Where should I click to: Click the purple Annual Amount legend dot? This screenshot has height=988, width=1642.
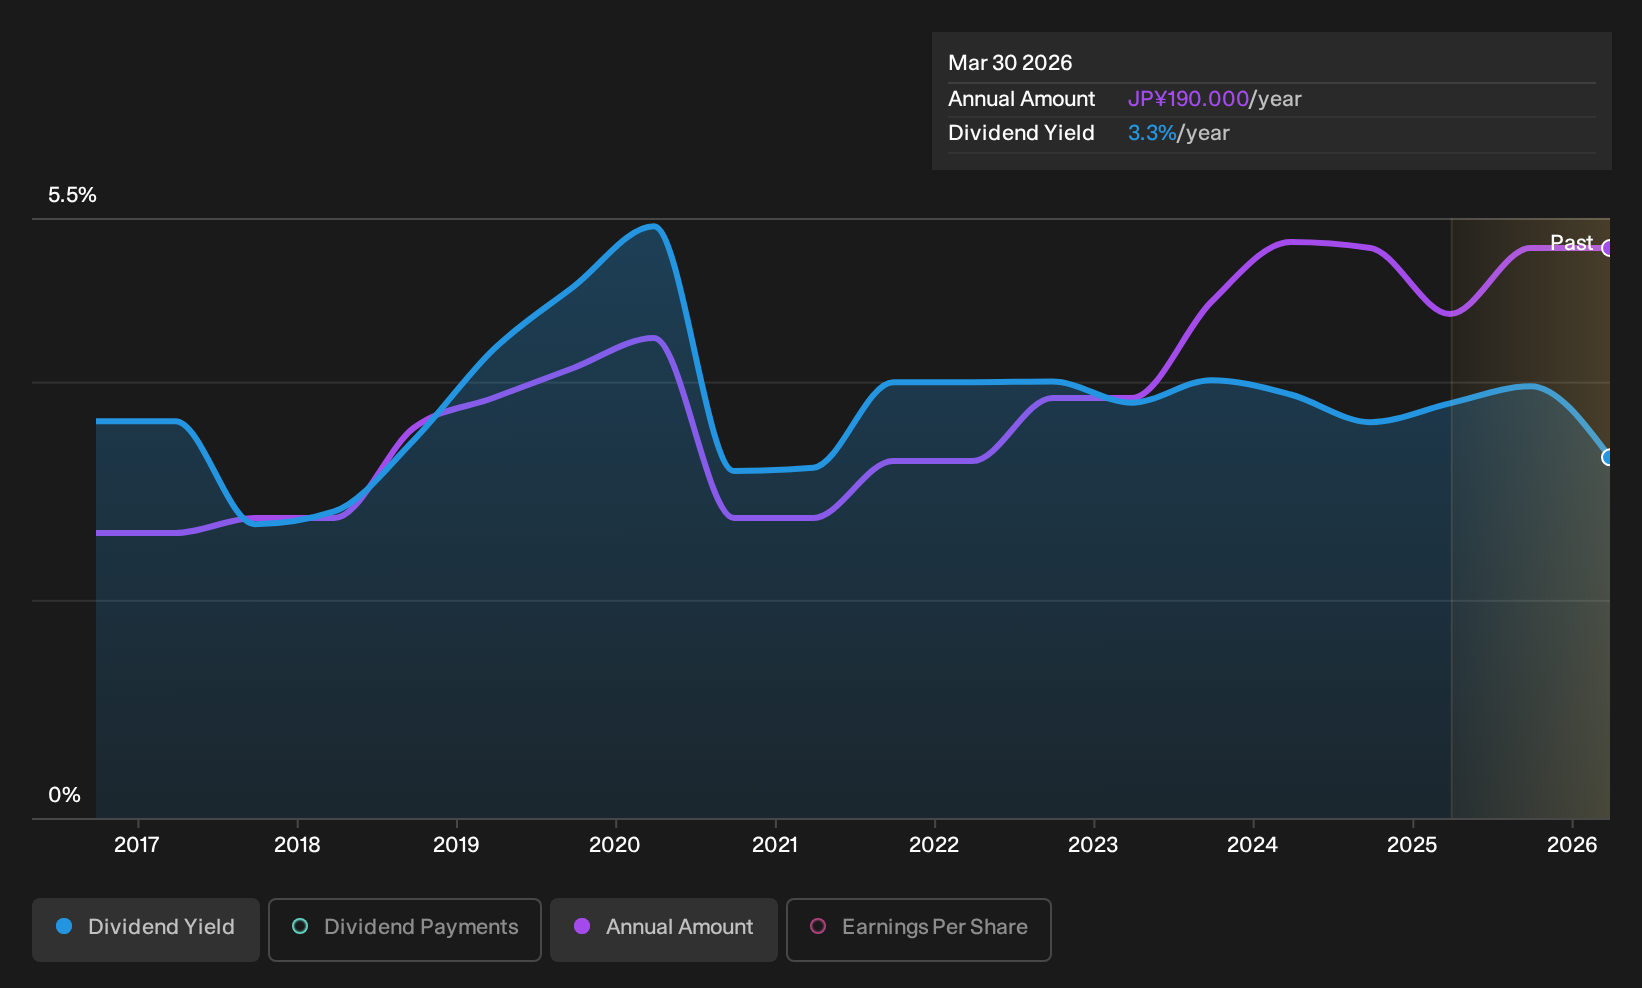[x=582, y=927]
